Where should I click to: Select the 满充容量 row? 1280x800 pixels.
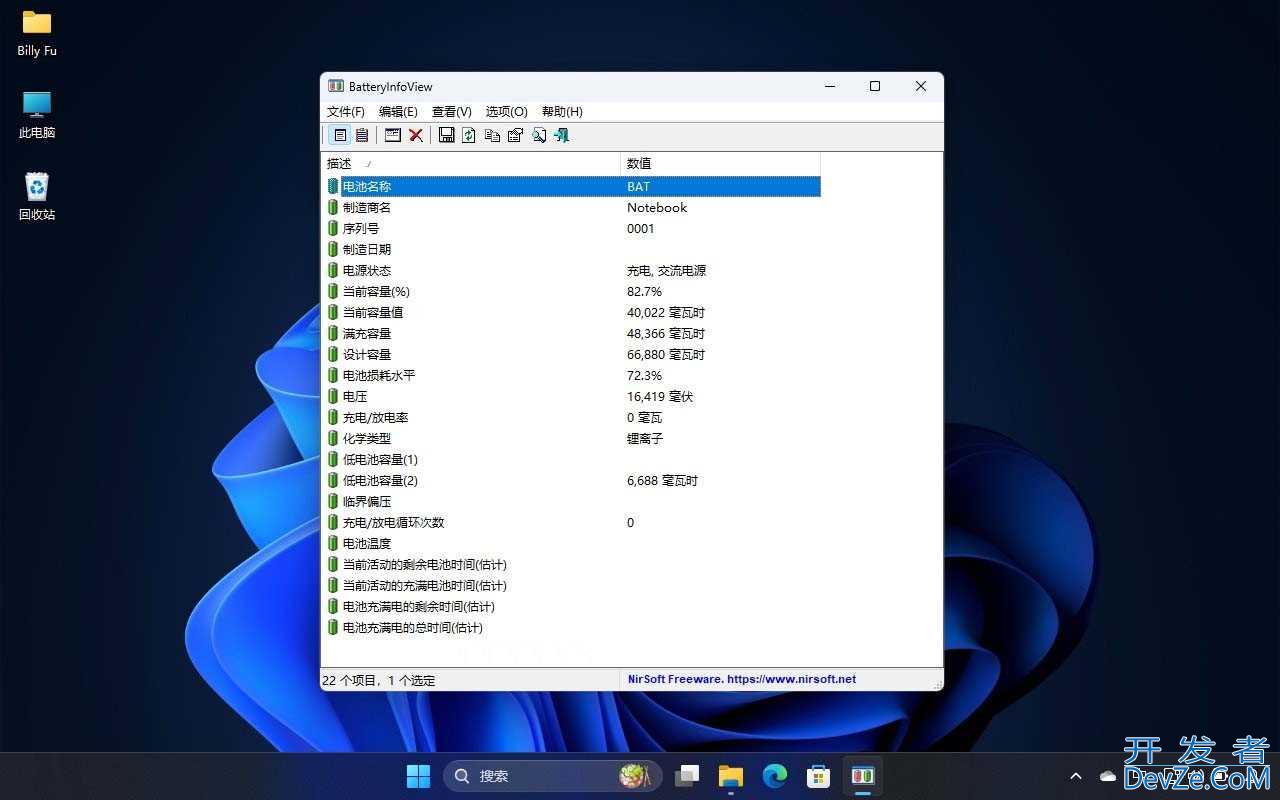(x=574, y=333)
